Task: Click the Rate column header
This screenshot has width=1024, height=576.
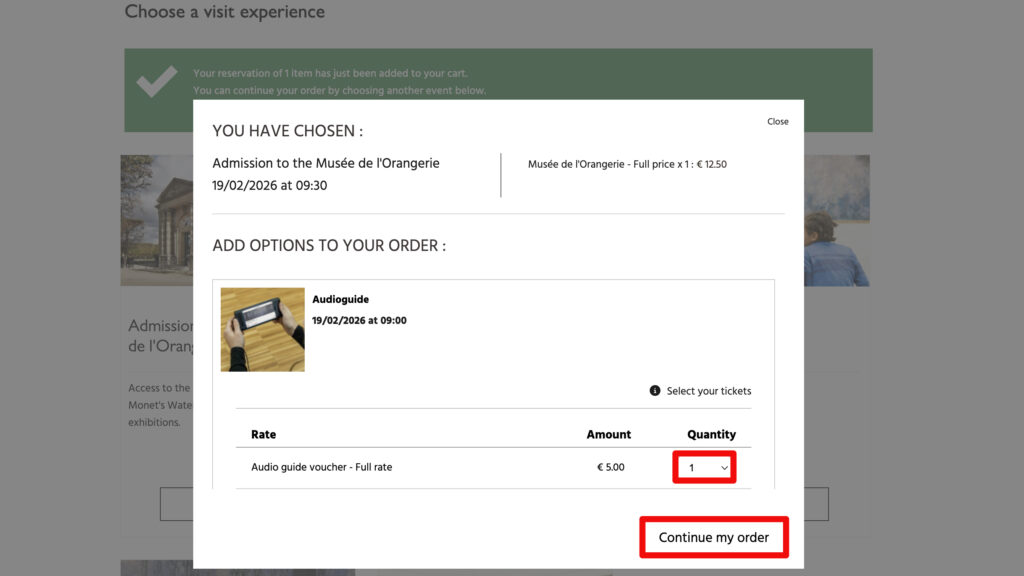Action: coord(263,434)
